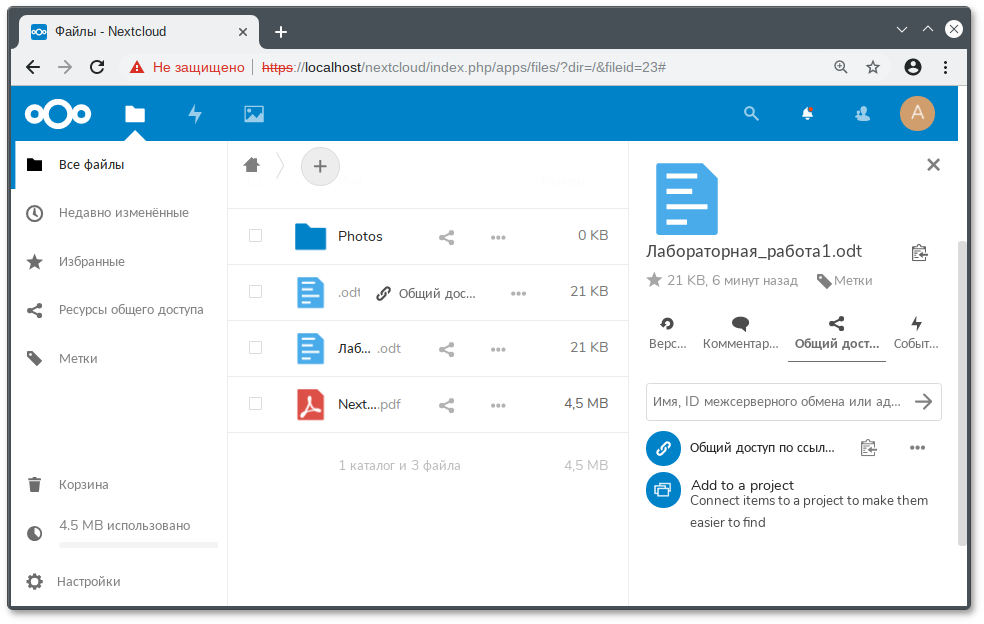Click share icon for Photos folder

tap(447, 237)
